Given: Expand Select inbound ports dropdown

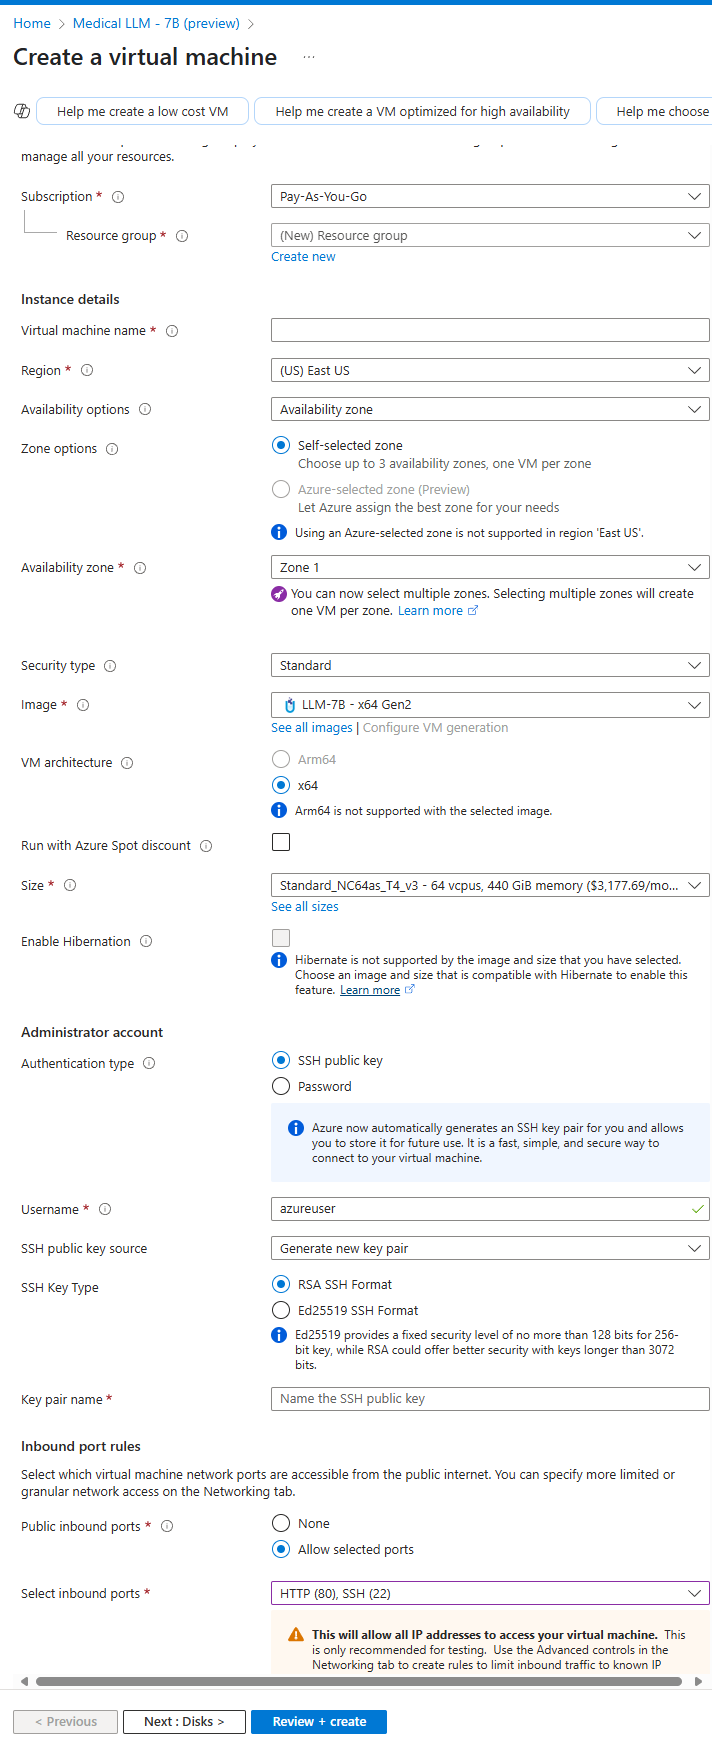Looking at the screenshot, I should 490,1593.
